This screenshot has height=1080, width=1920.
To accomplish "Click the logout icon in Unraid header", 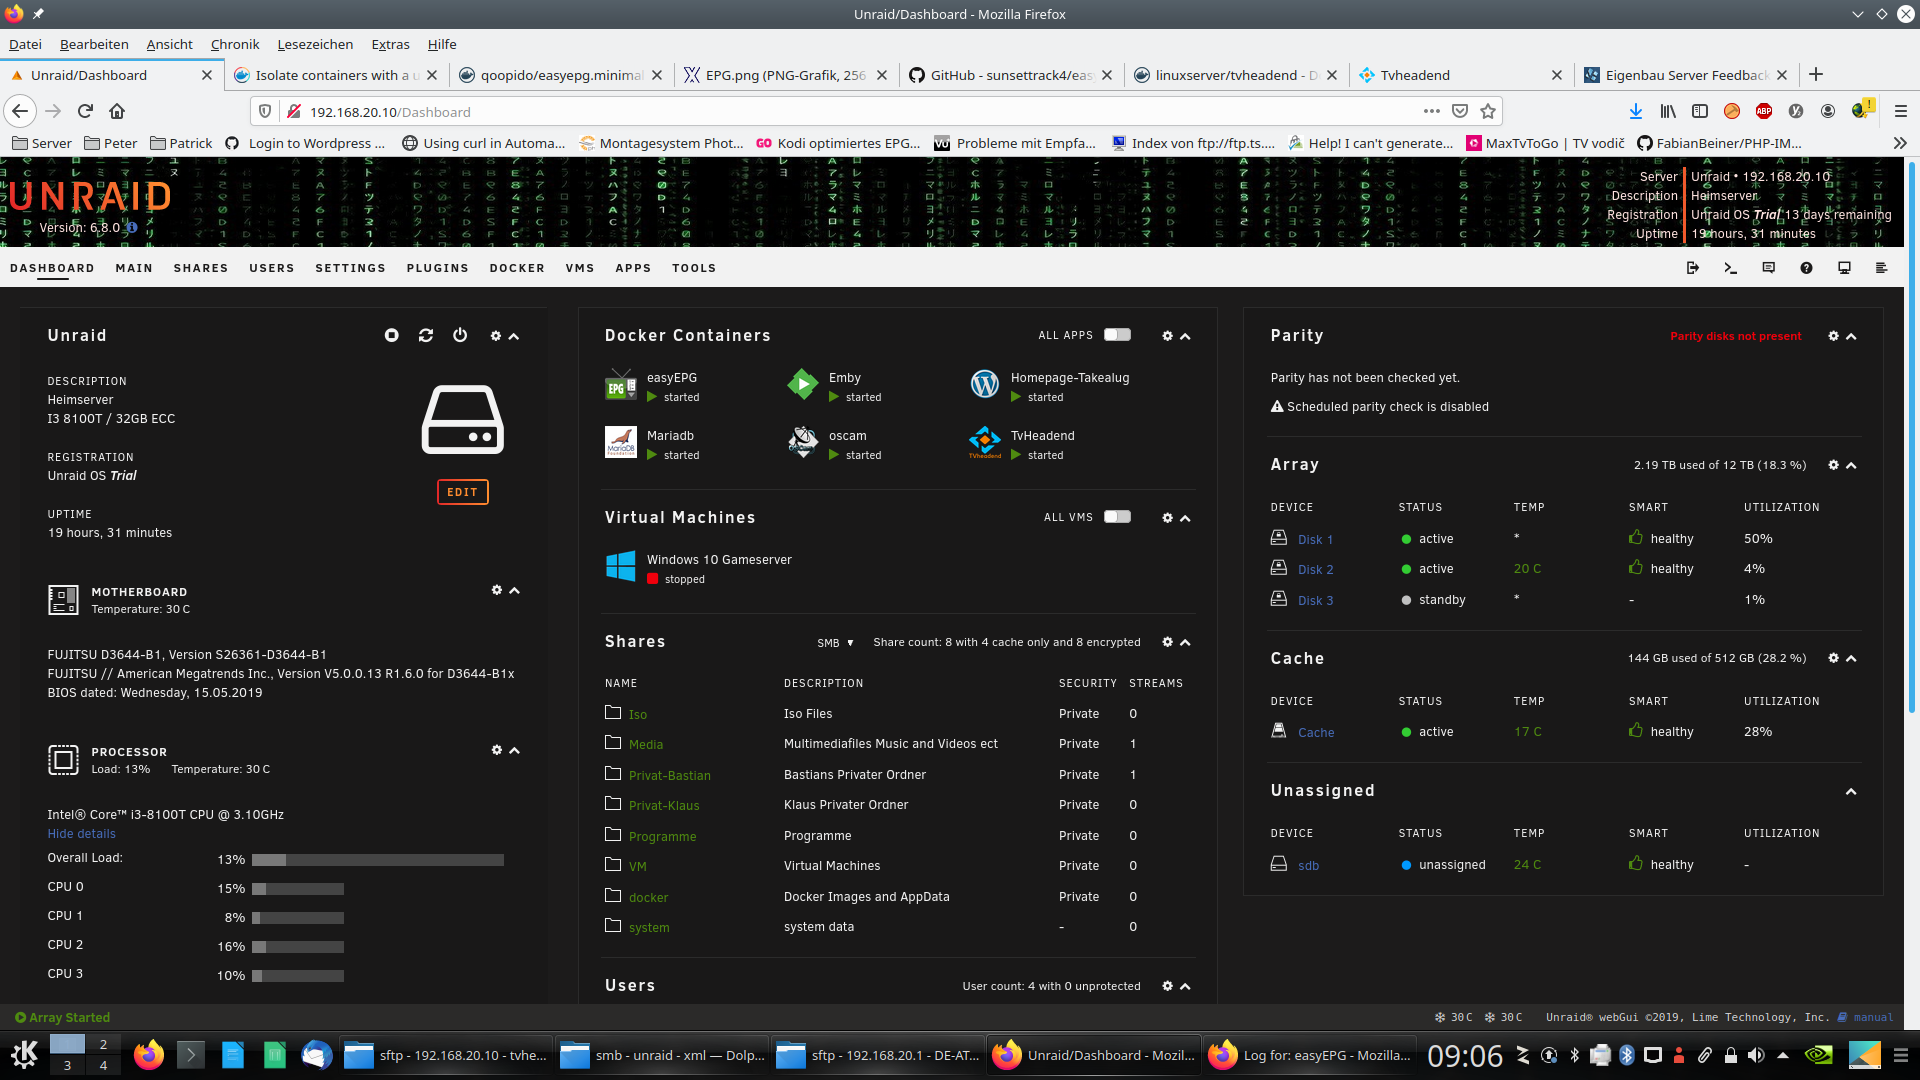I will coord(1693,268).
